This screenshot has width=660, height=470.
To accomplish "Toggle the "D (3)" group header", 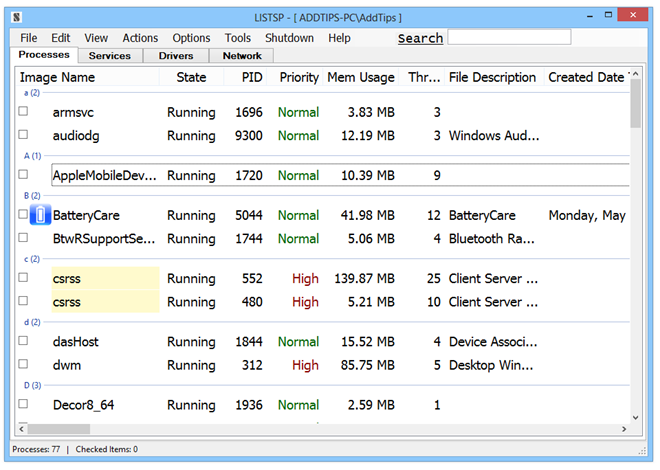I will [x=32, y=385].
